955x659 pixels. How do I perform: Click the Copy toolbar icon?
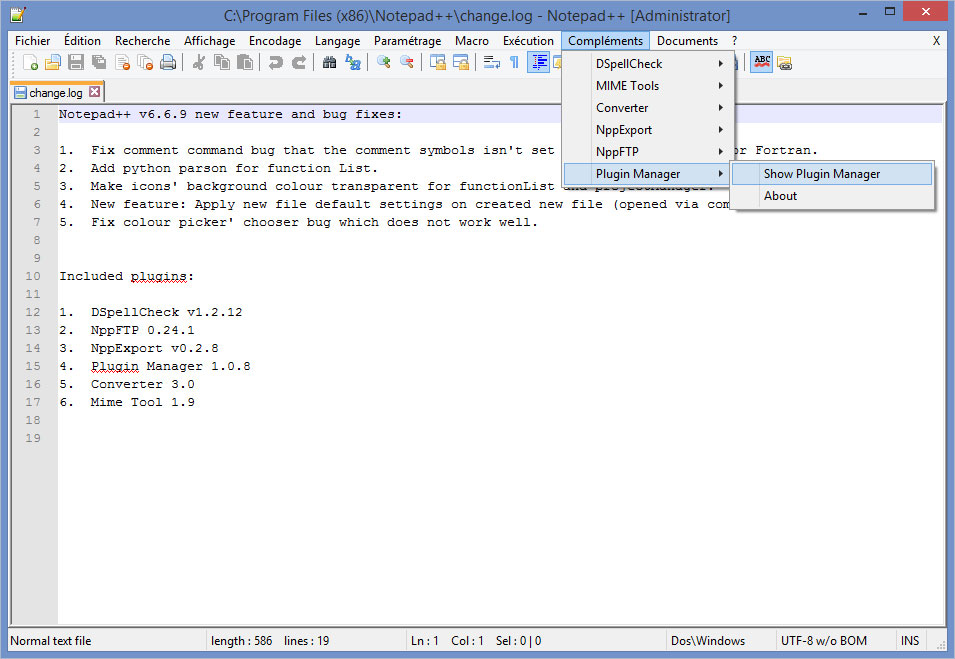pyautogui.click(x=222, y=63)
